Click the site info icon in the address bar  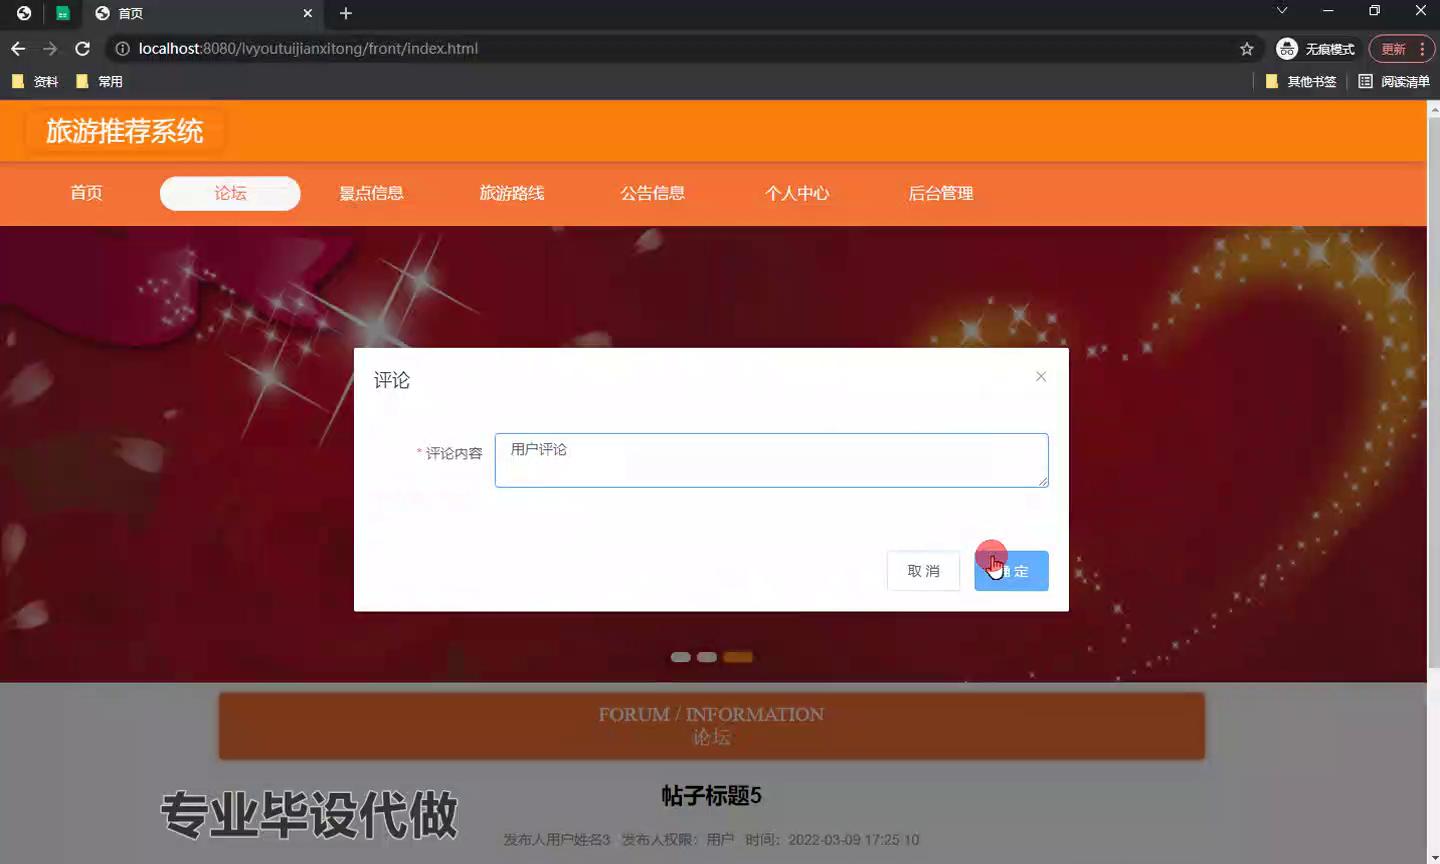pyautogui.click(x=122, y=49)
